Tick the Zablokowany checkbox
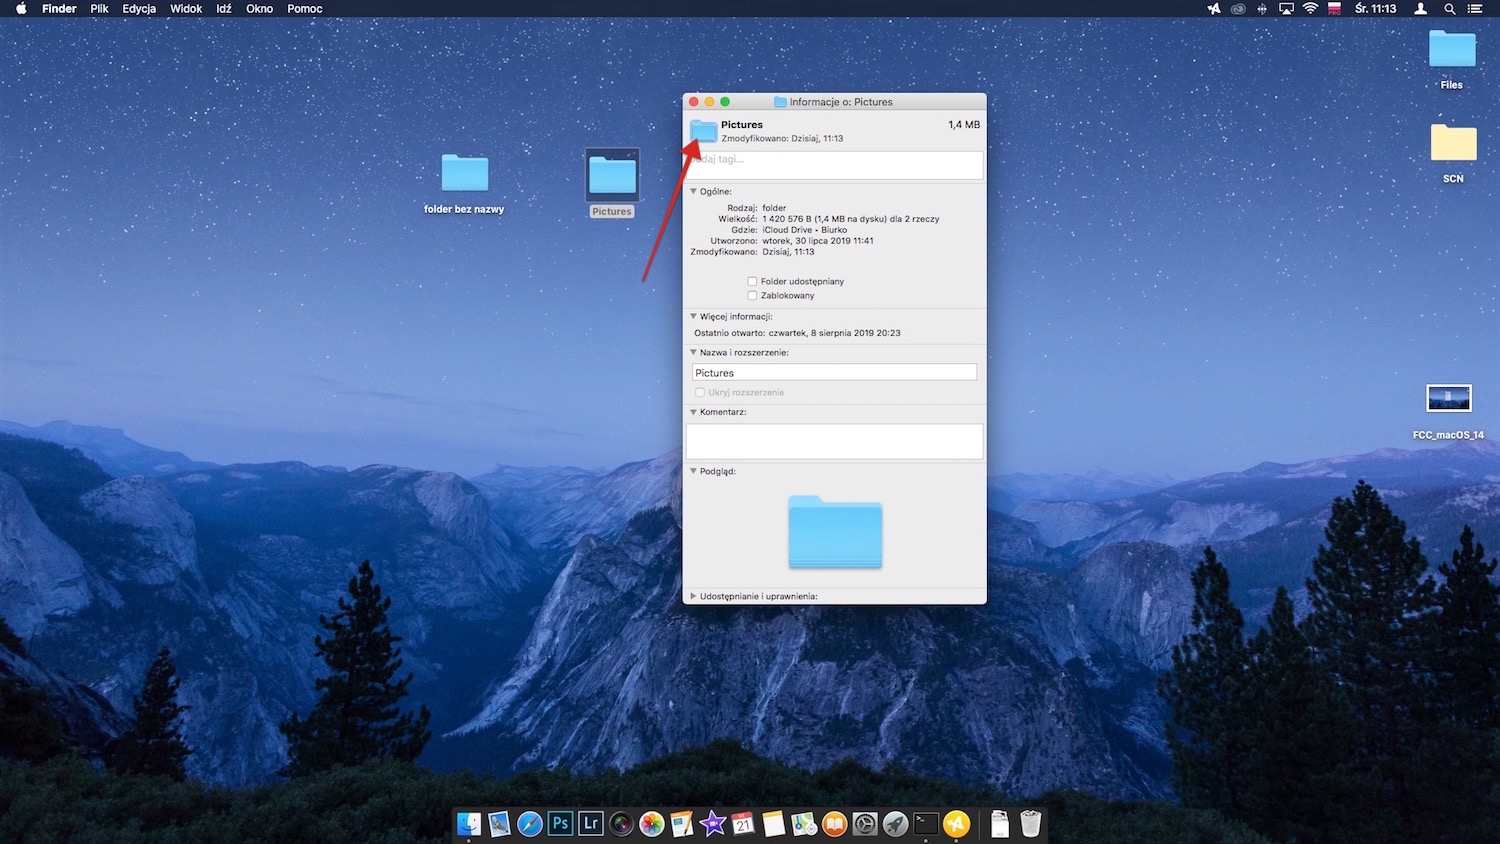Screen dimensions: 1500x844 tap(752, 295)
